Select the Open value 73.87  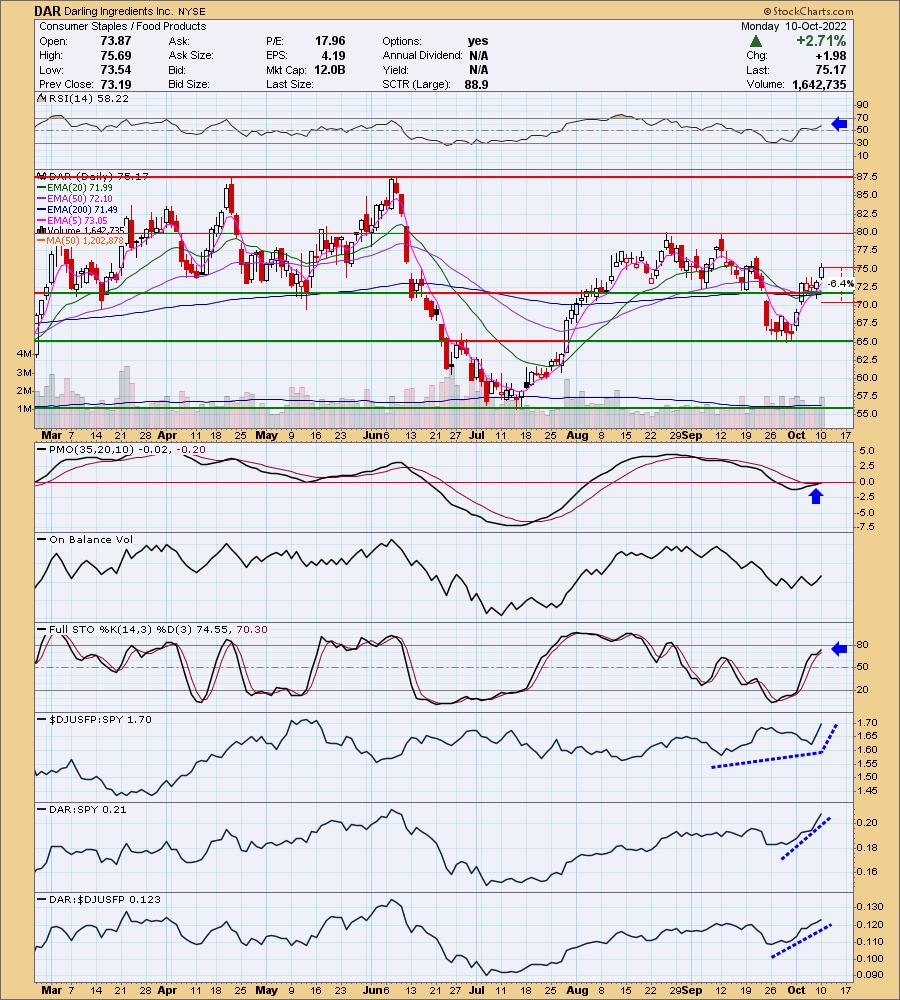(116, 41)
